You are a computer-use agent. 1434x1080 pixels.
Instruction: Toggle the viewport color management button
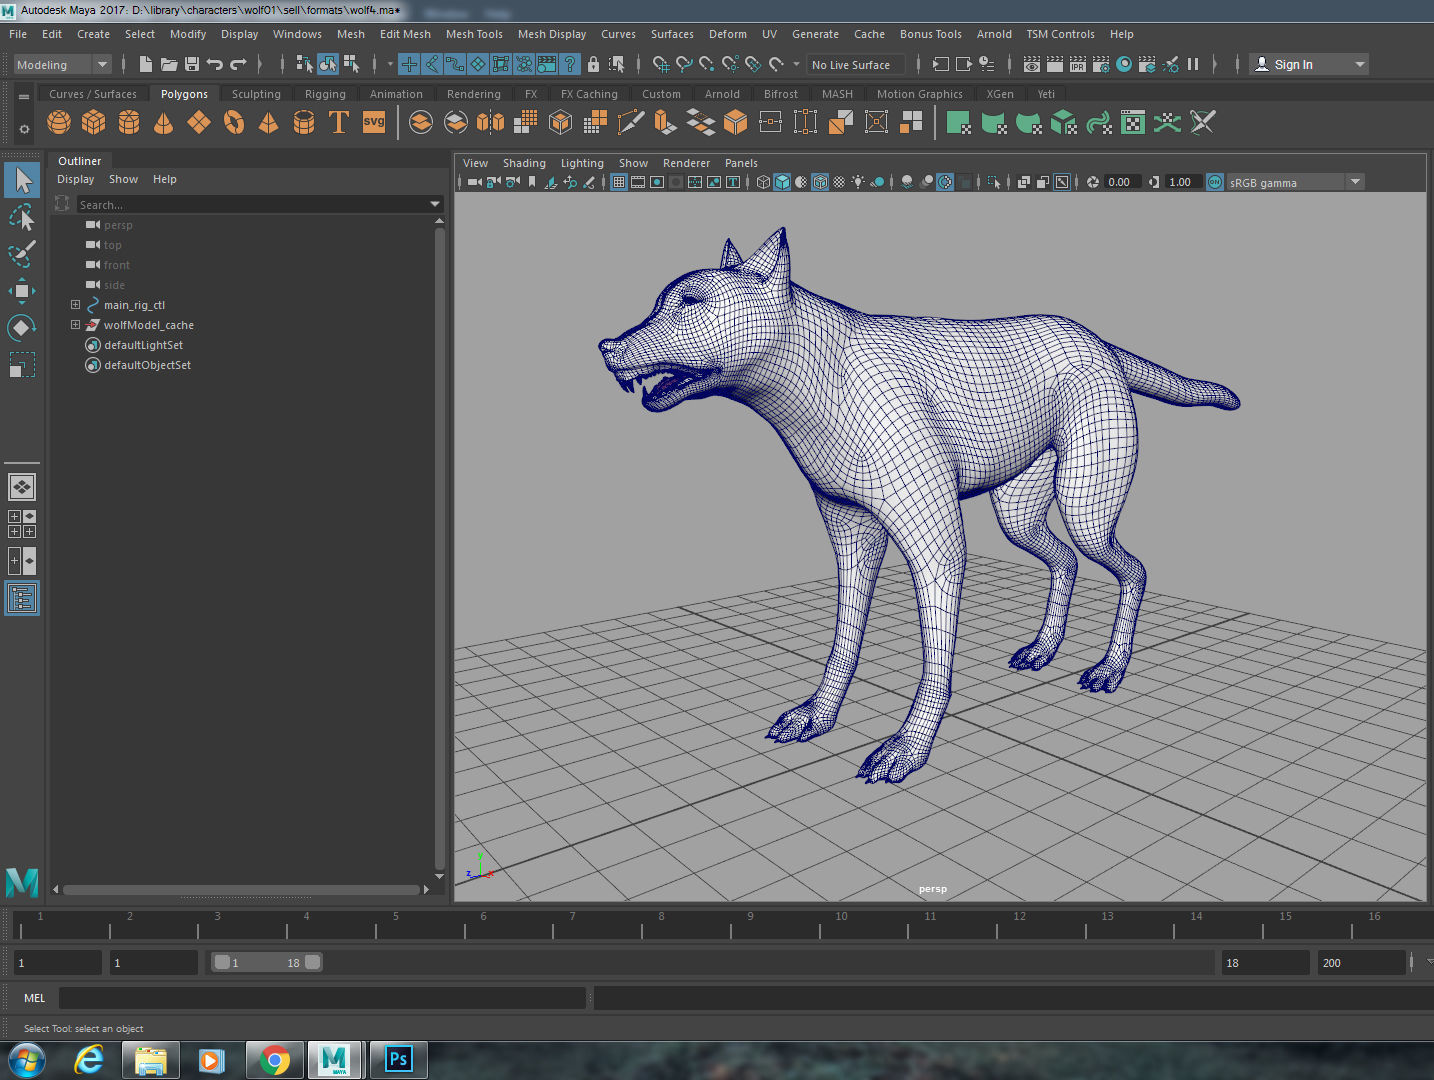tap(1215, 182)
